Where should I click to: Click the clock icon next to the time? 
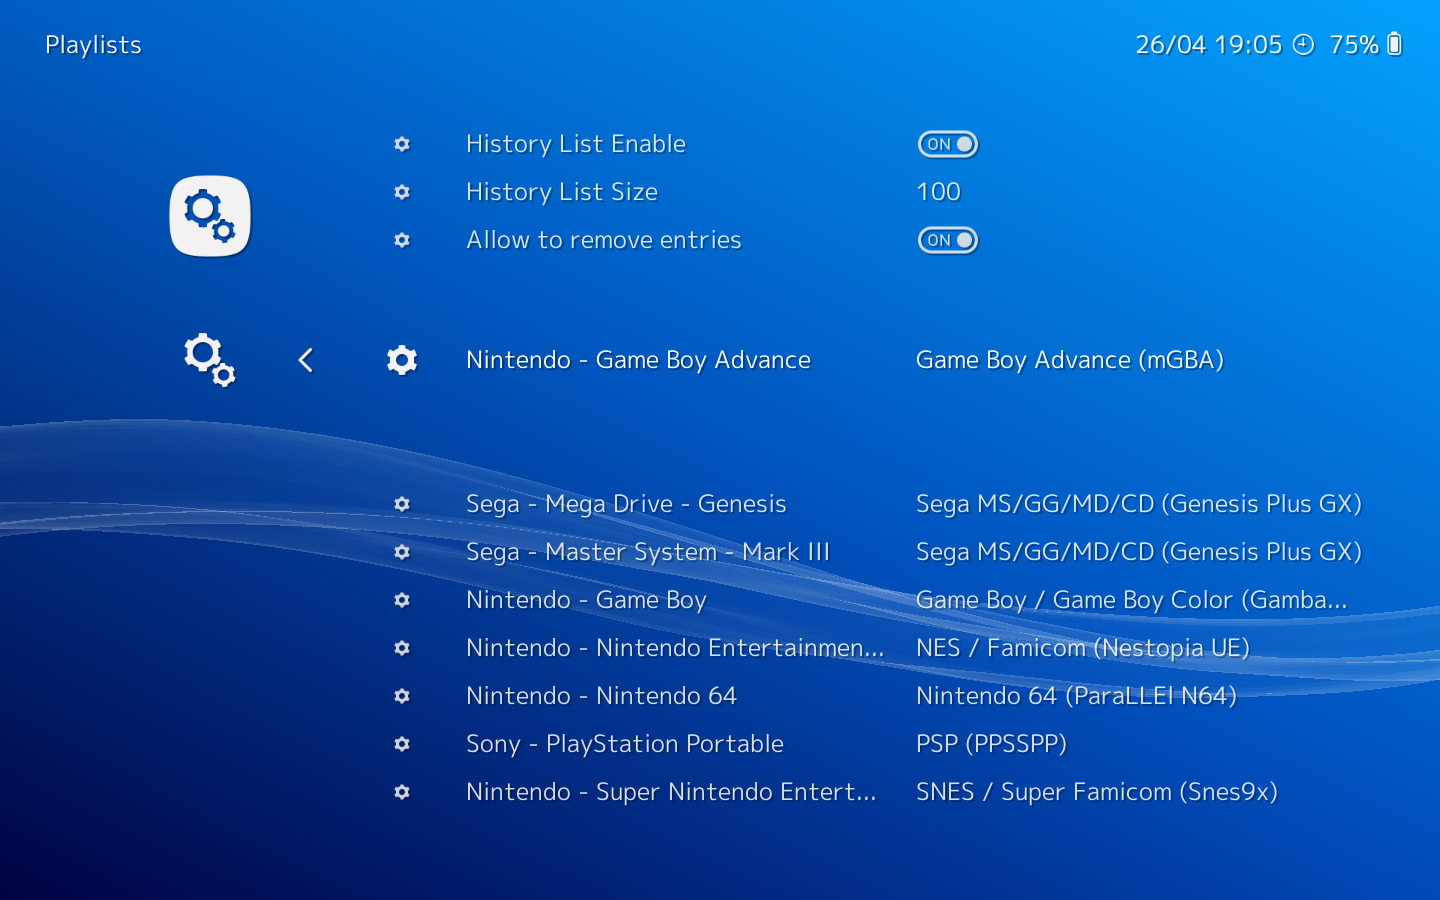pos(1303,44)
